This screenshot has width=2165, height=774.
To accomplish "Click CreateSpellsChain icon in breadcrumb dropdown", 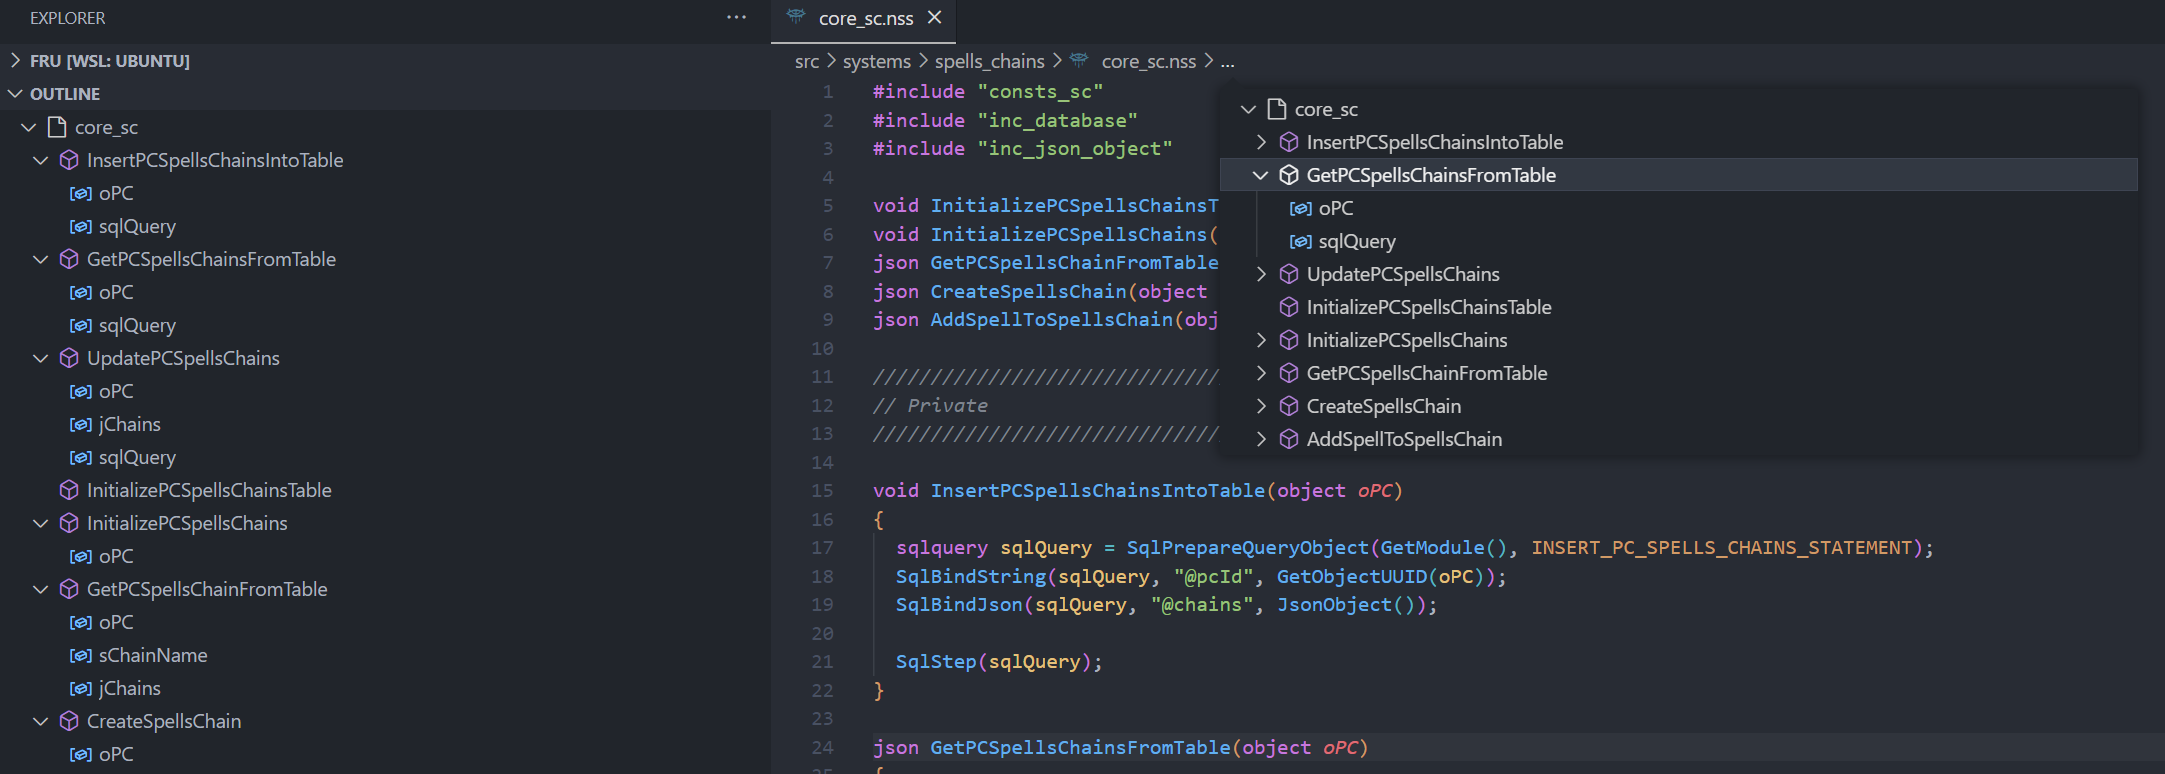I will click(x=1289, y=406).
